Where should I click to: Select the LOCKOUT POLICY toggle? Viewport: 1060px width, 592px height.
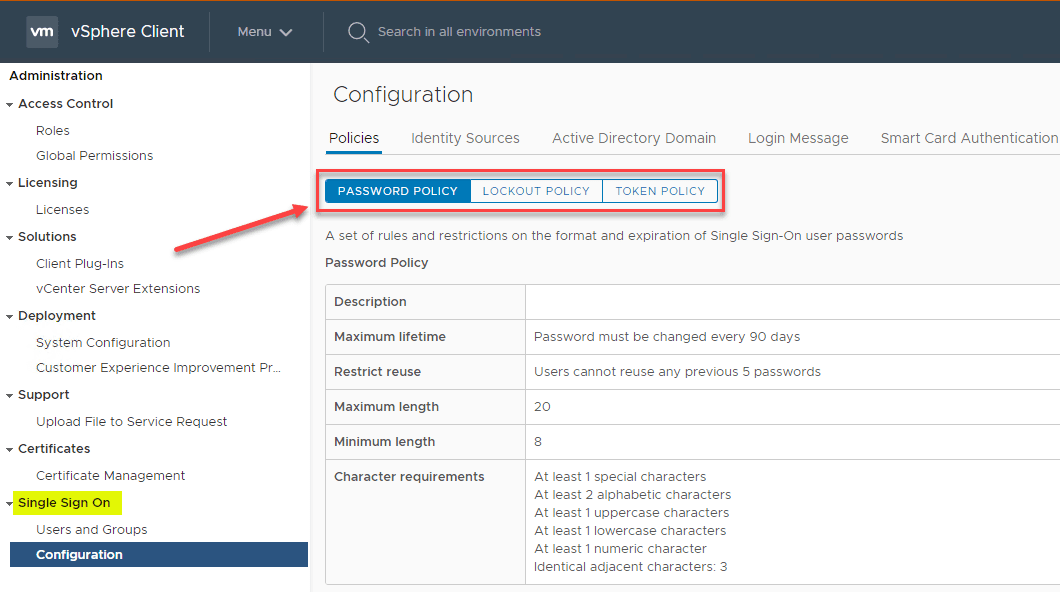(x=536, y=190)
